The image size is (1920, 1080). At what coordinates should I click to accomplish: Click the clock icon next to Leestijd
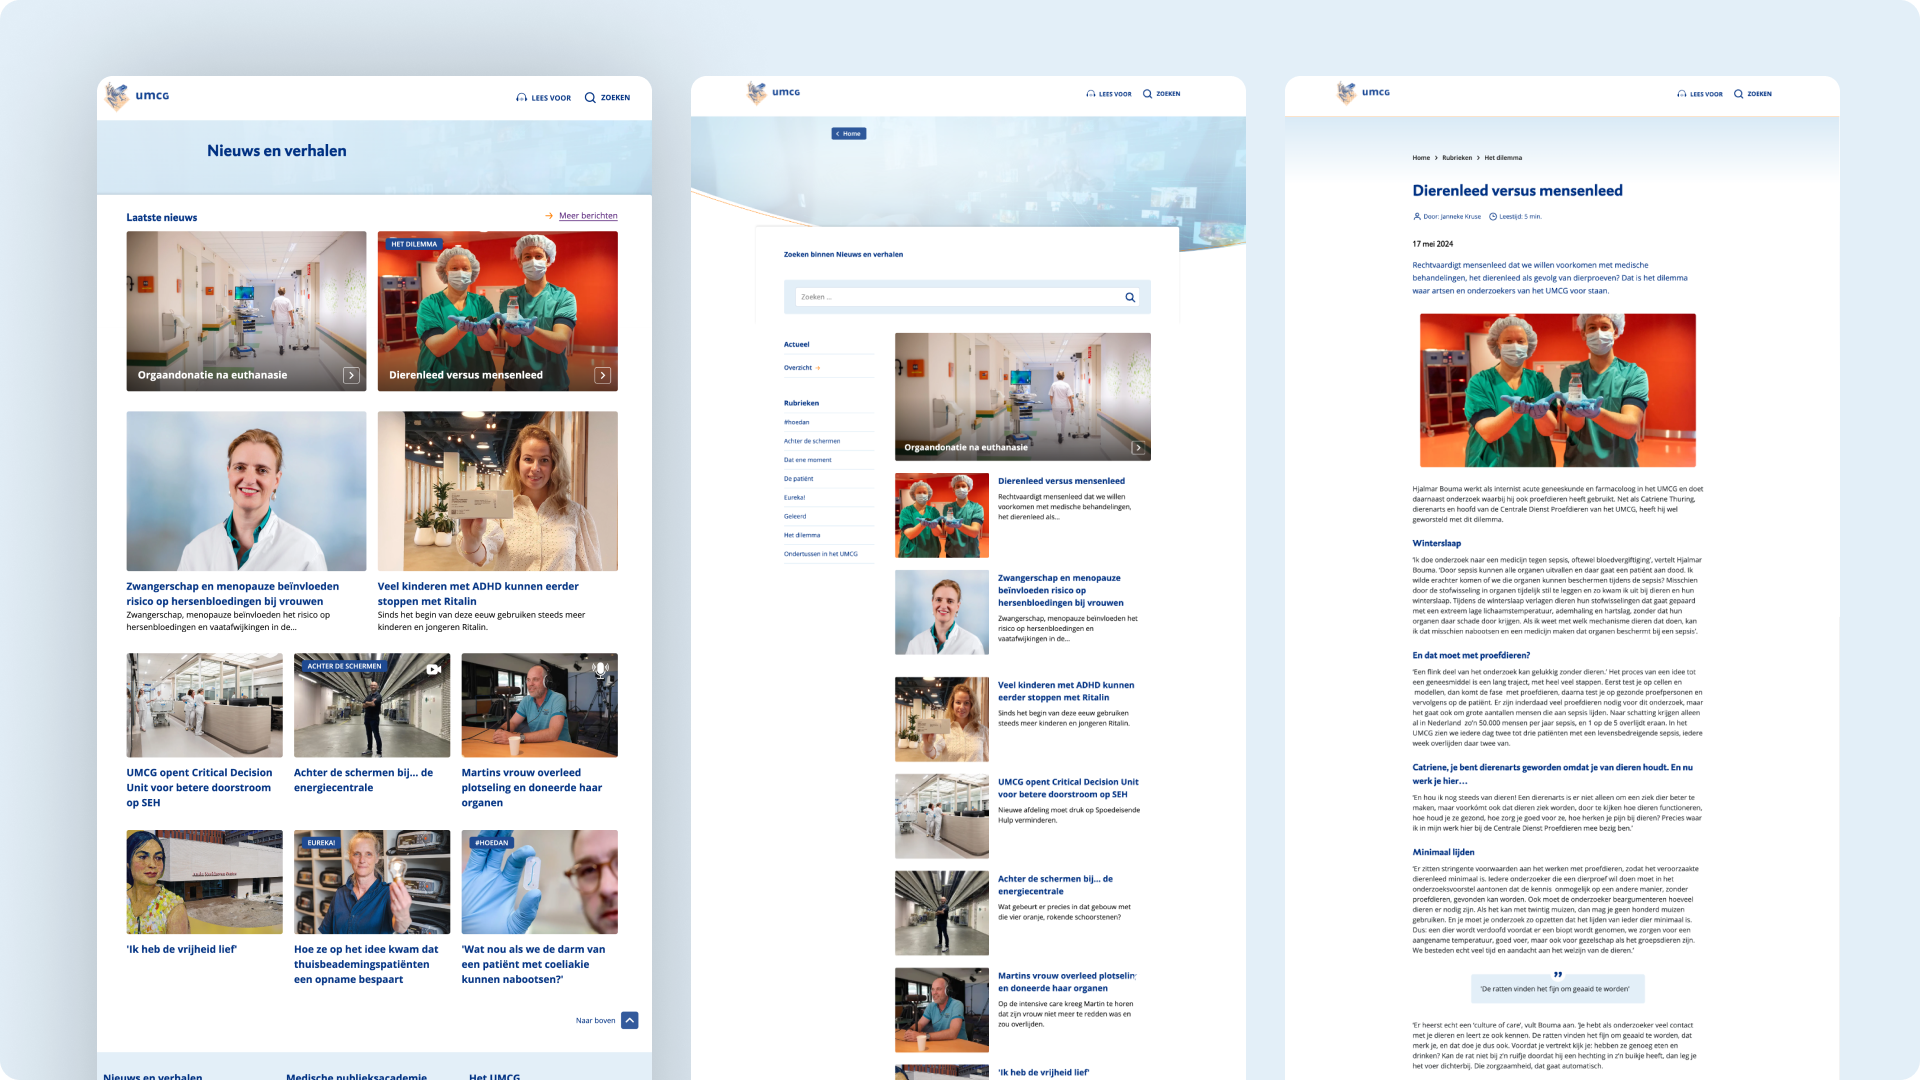click(1493, 217)
